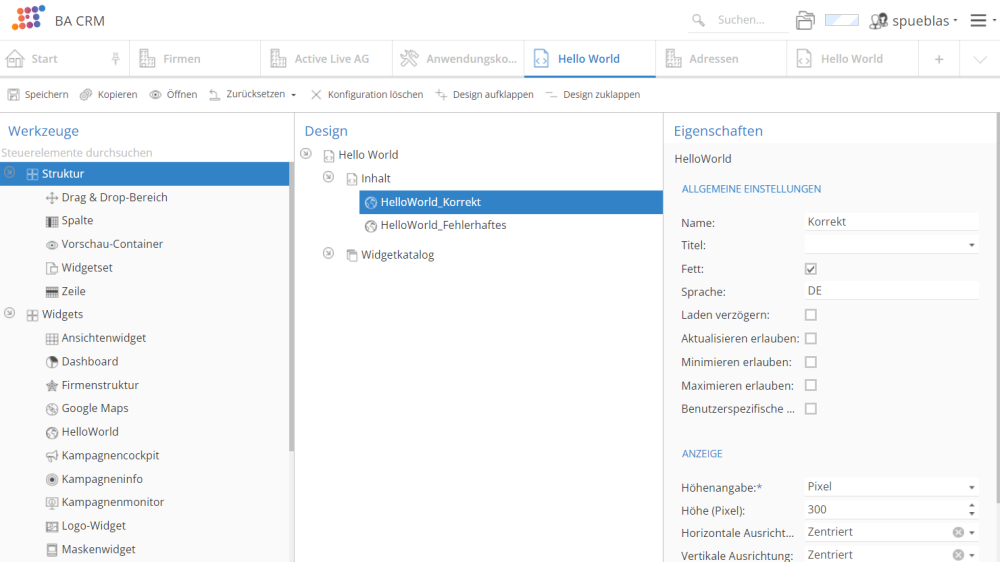Switch to the Adressen tab
Image resolution: width=1000 pixels, height=562 pixels.
pyautogui.click(x=713, y=59)
